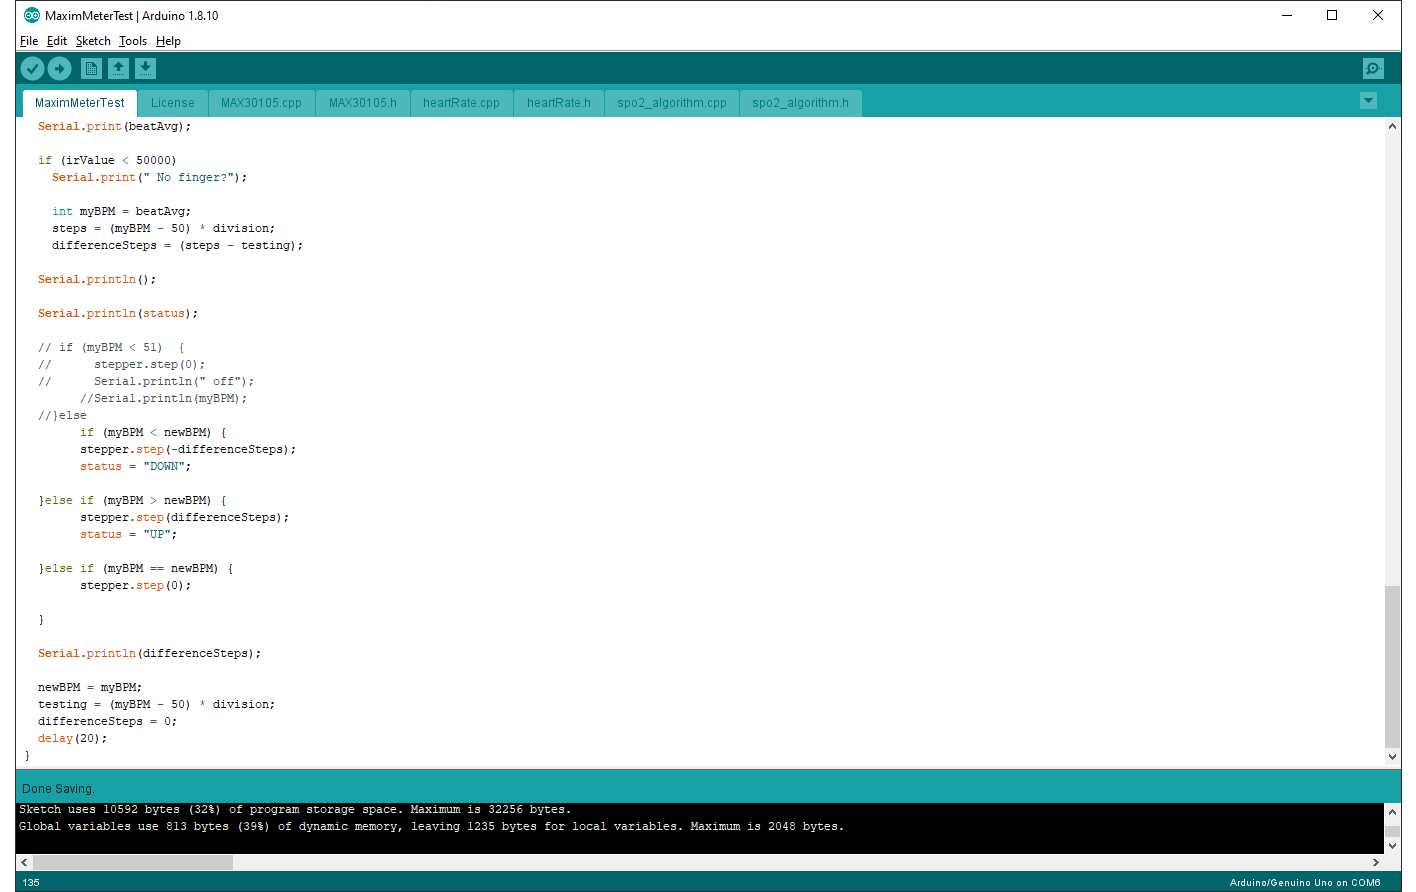The height and width of the screenshot is (892, 1416).
Task: Minimize the Arduino window
Action: coord(1287,15)
